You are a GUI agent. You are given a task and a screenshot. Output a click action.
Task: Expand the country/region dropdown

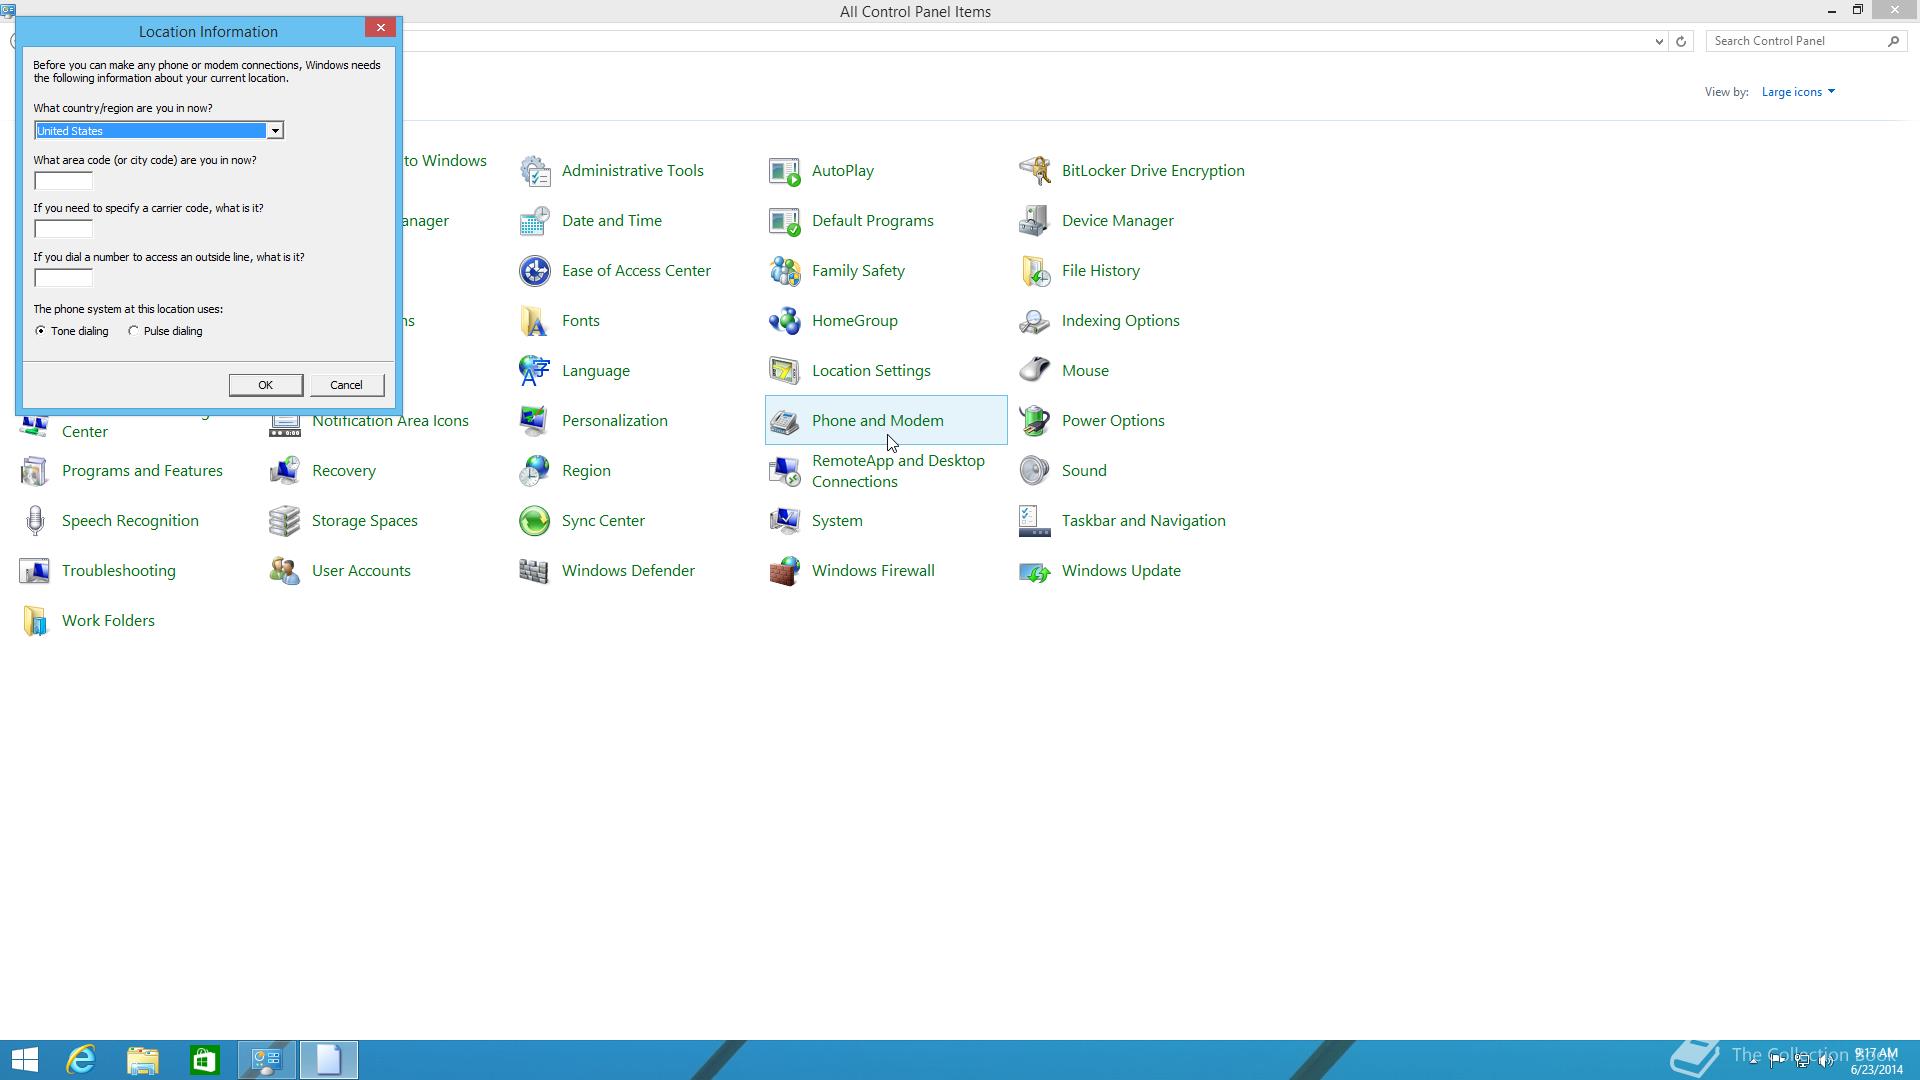[274, 131]
